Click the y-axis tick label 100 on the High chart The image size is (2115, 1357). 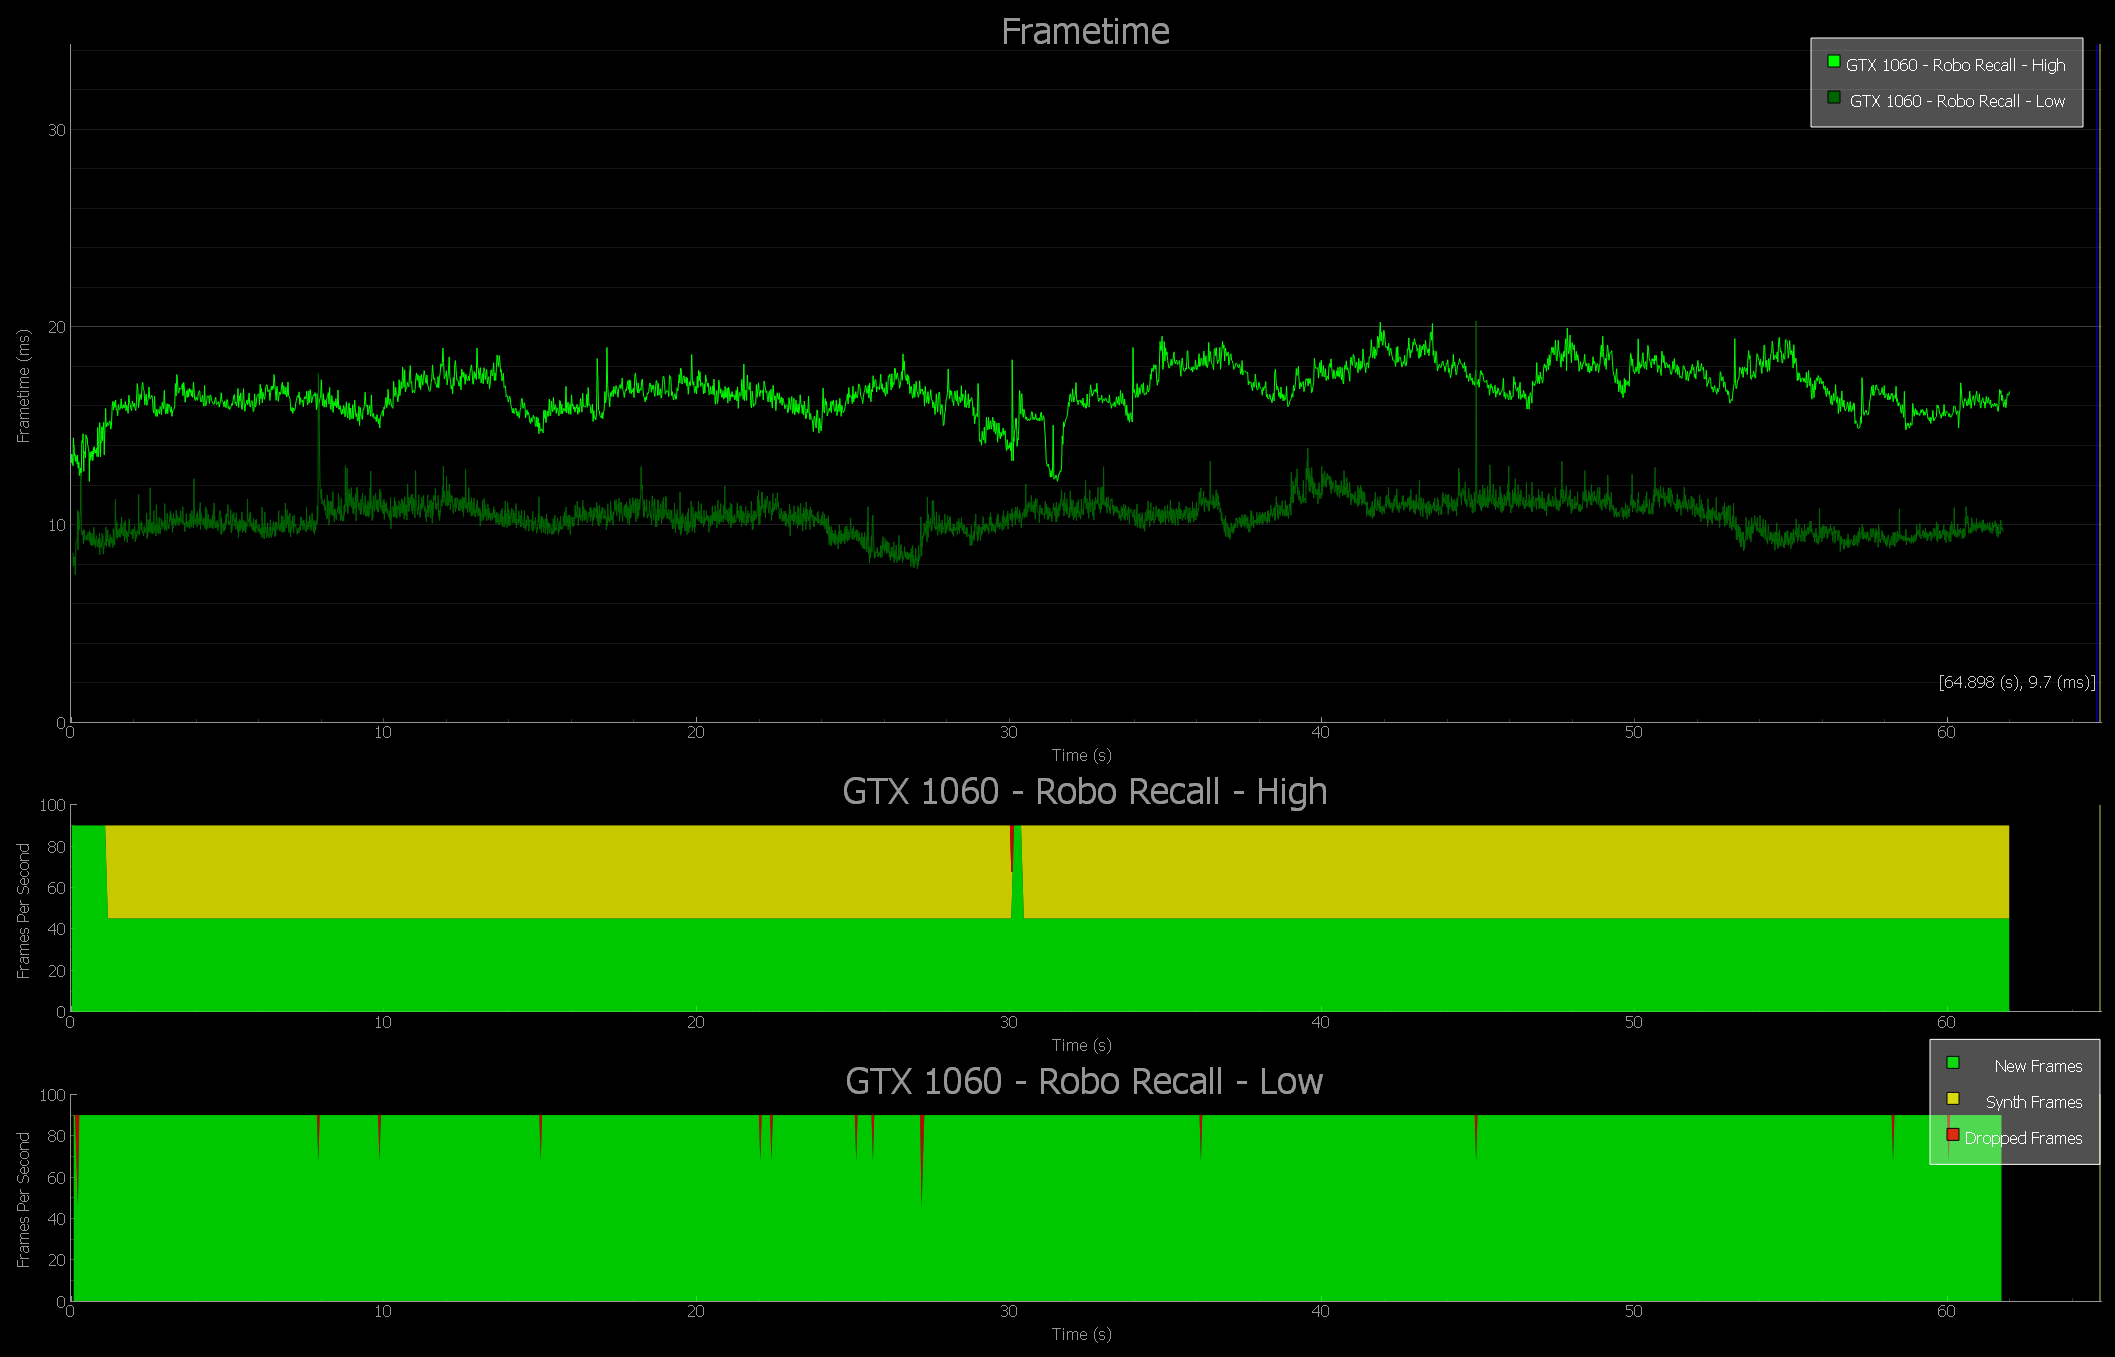52,805
